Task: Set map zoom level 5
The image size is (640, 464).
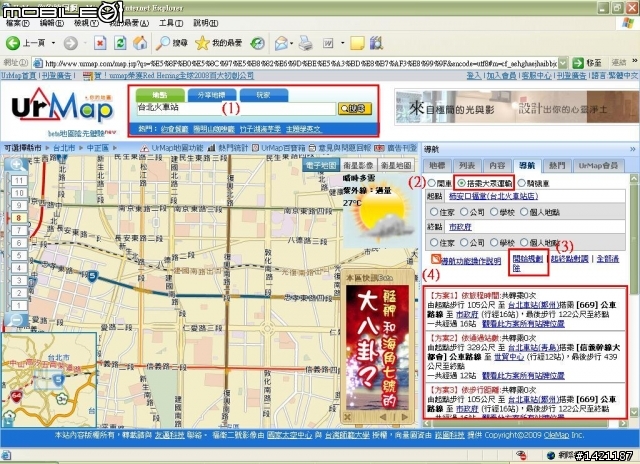Action: [19, 255]
